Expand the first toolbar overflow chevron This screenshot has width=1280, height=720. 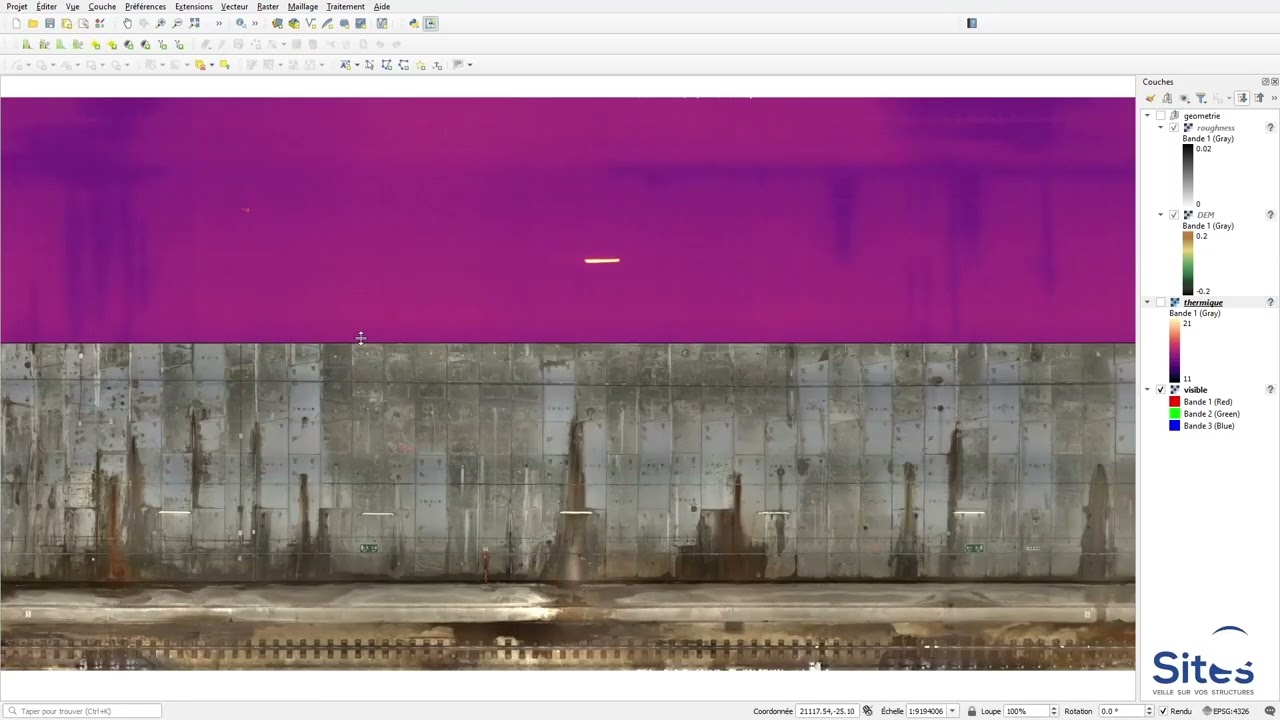pos(219,24)
